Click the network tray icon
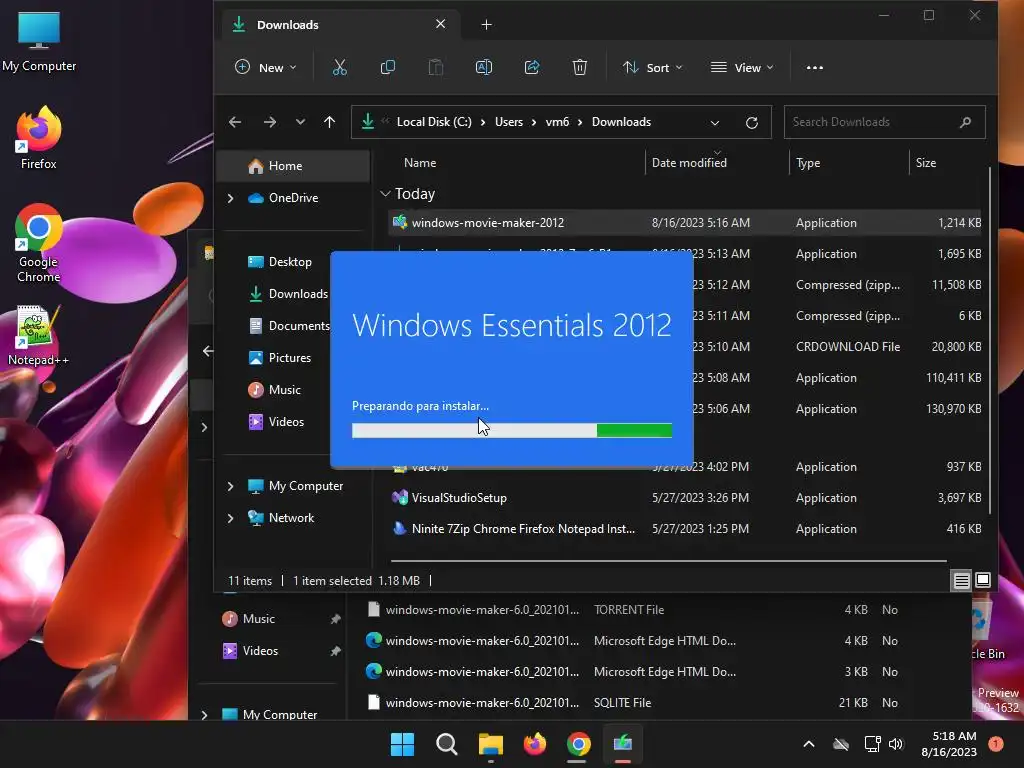Viewport: 1024px width, 768px height. point(872,744)
